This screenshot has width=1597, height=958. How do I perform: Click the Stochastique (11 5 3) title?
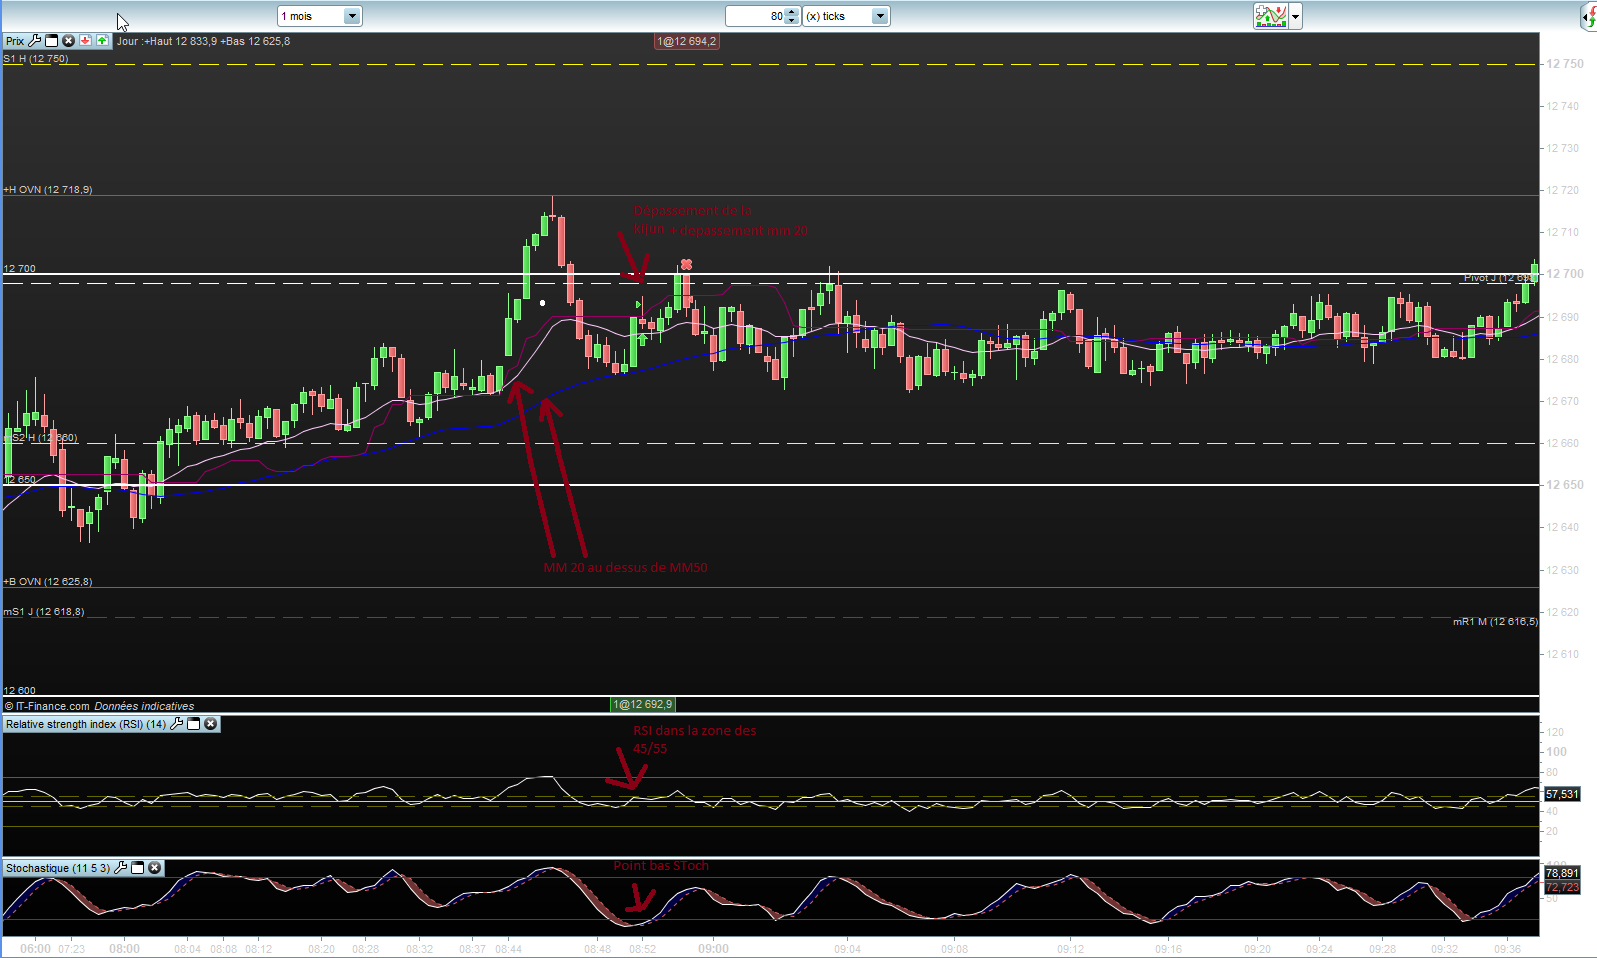58,868
